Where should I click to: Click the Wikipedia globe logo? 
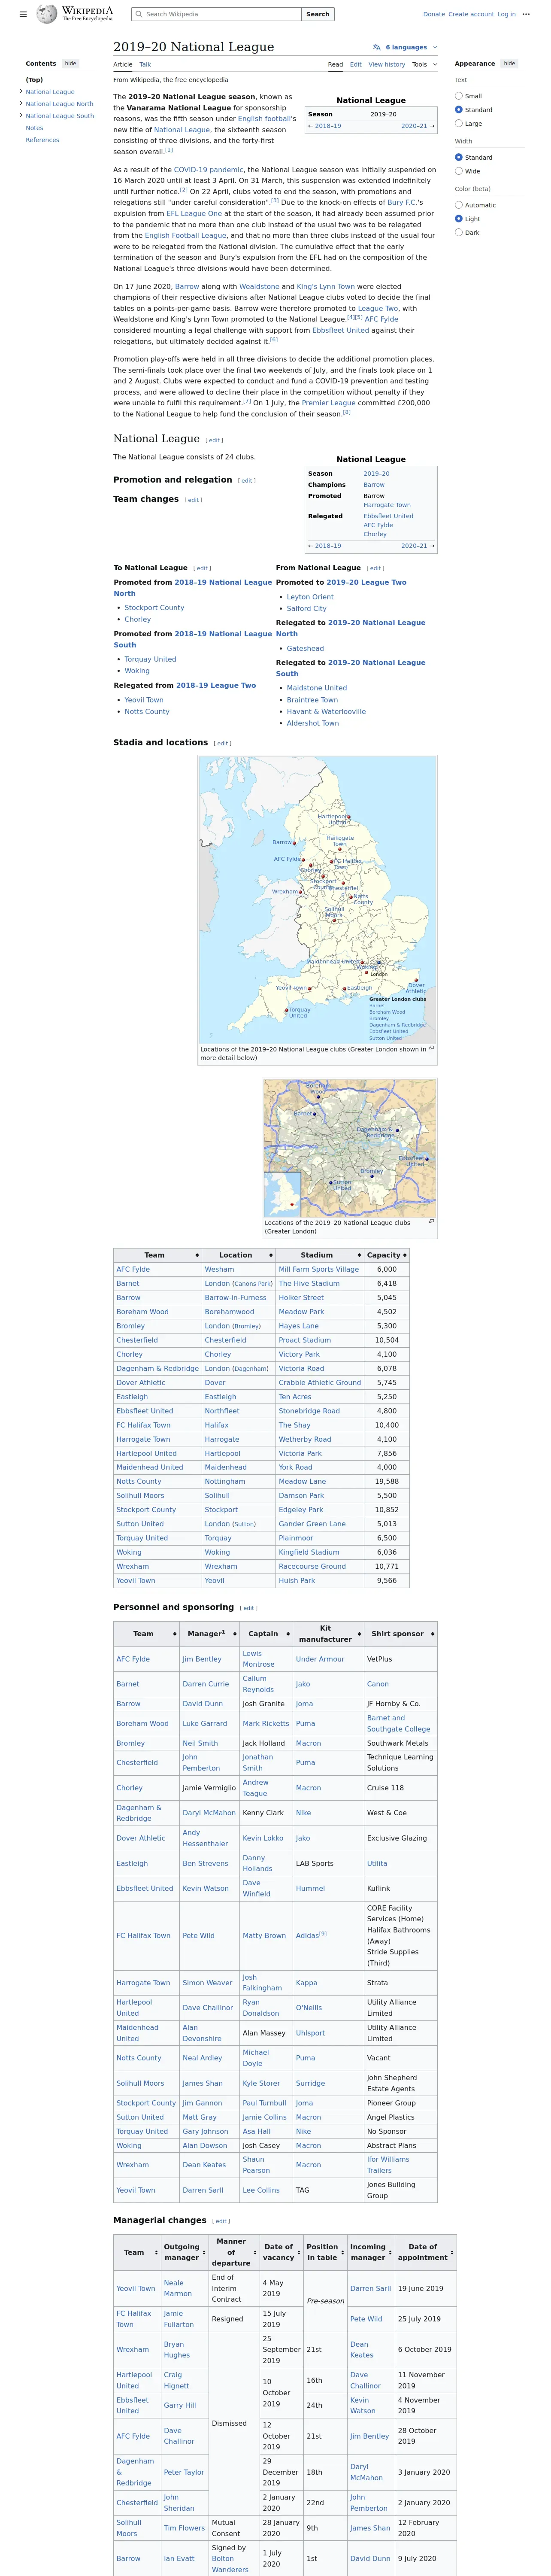coord(46,14)
